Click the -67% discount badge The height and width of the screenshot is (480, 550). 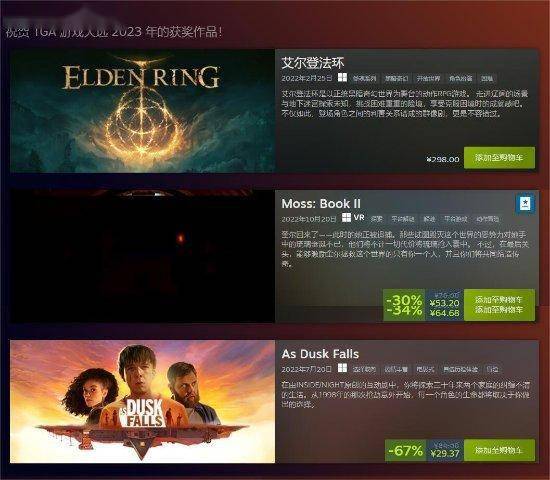click(405, 450)
